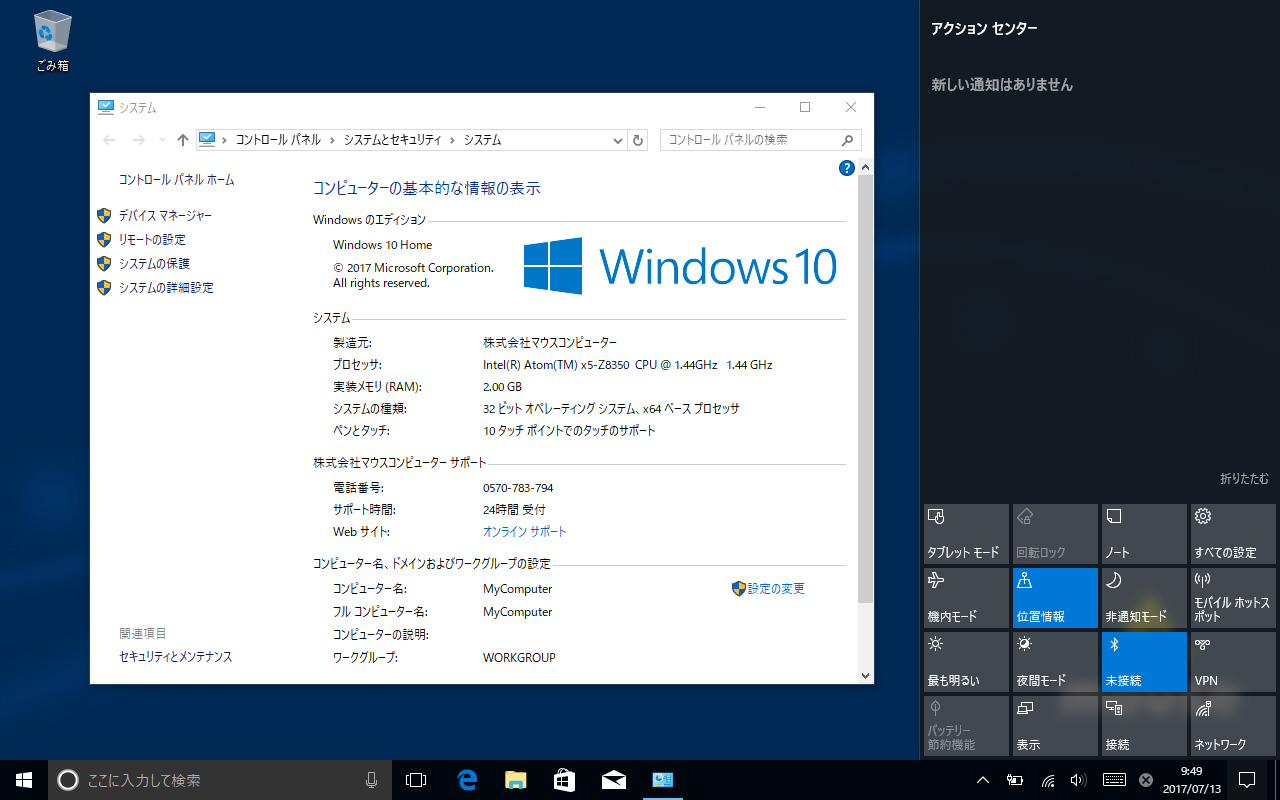This screenshot has height=800, width=1280.
Task: Click 設定の変更 to change computer name
Action: 776,588
